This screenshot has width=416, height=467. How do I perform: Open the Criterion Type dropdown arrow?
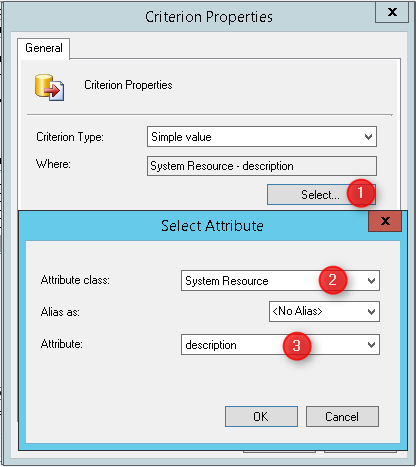point(368,137)
